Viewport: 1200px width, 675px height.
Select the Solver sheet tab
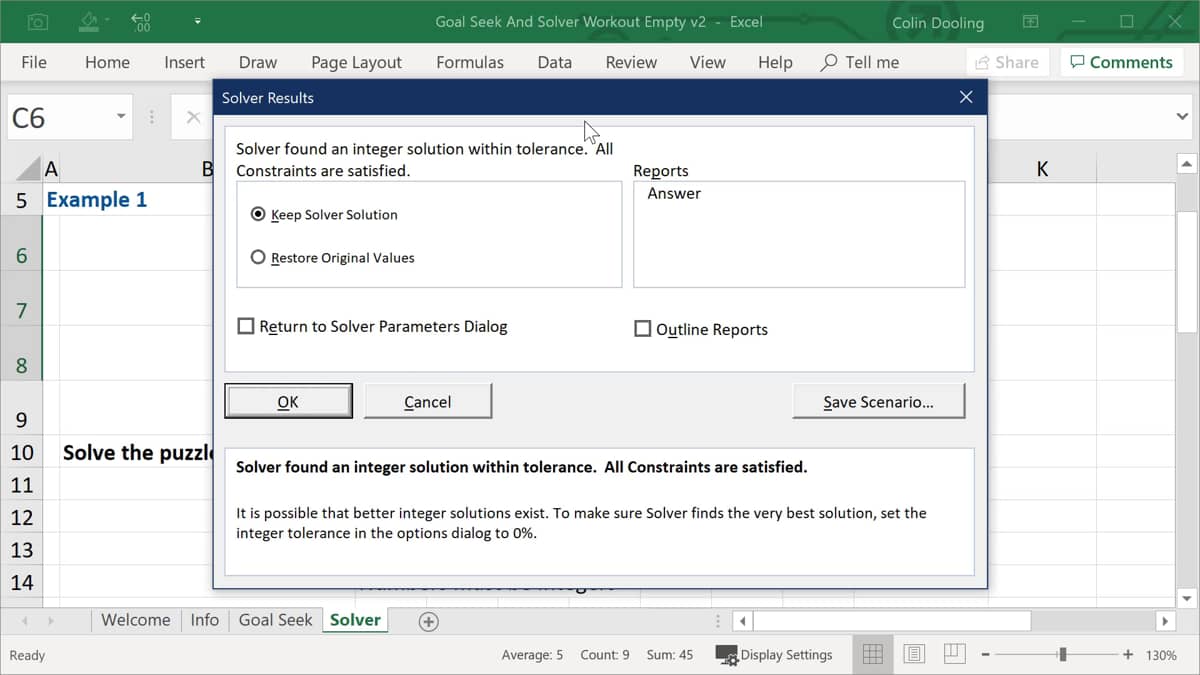pyautogui.click(x=355, y=620)
